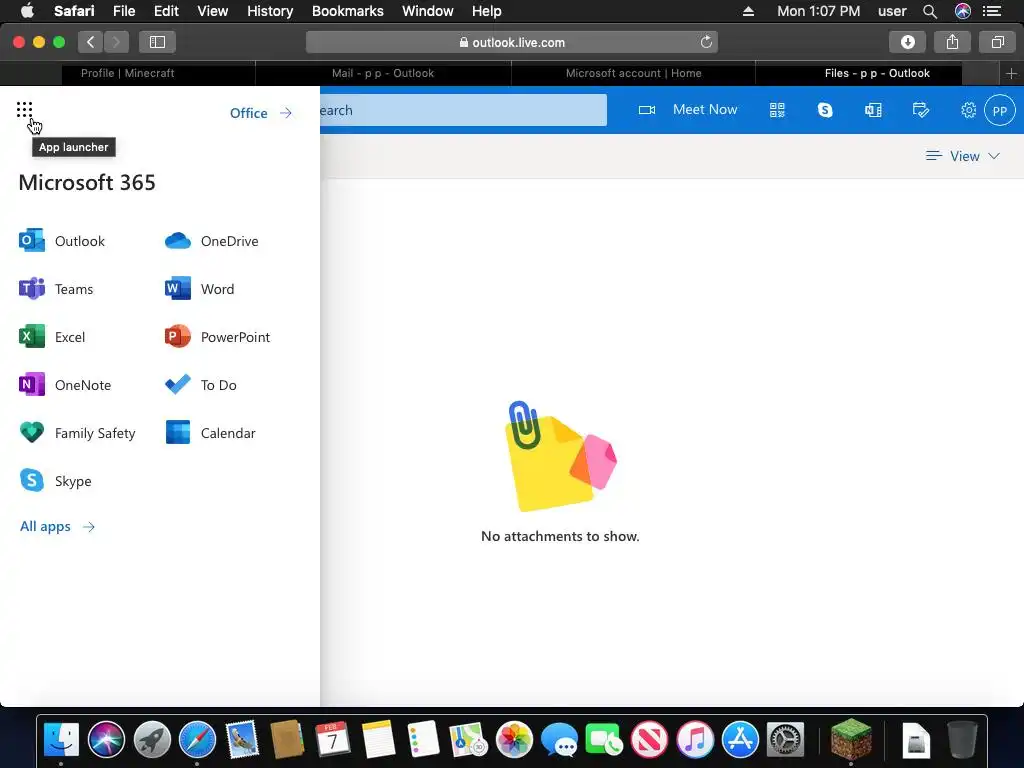Open the Window menu
Viewport: 1024px width, 768px height.
point(428,11)
